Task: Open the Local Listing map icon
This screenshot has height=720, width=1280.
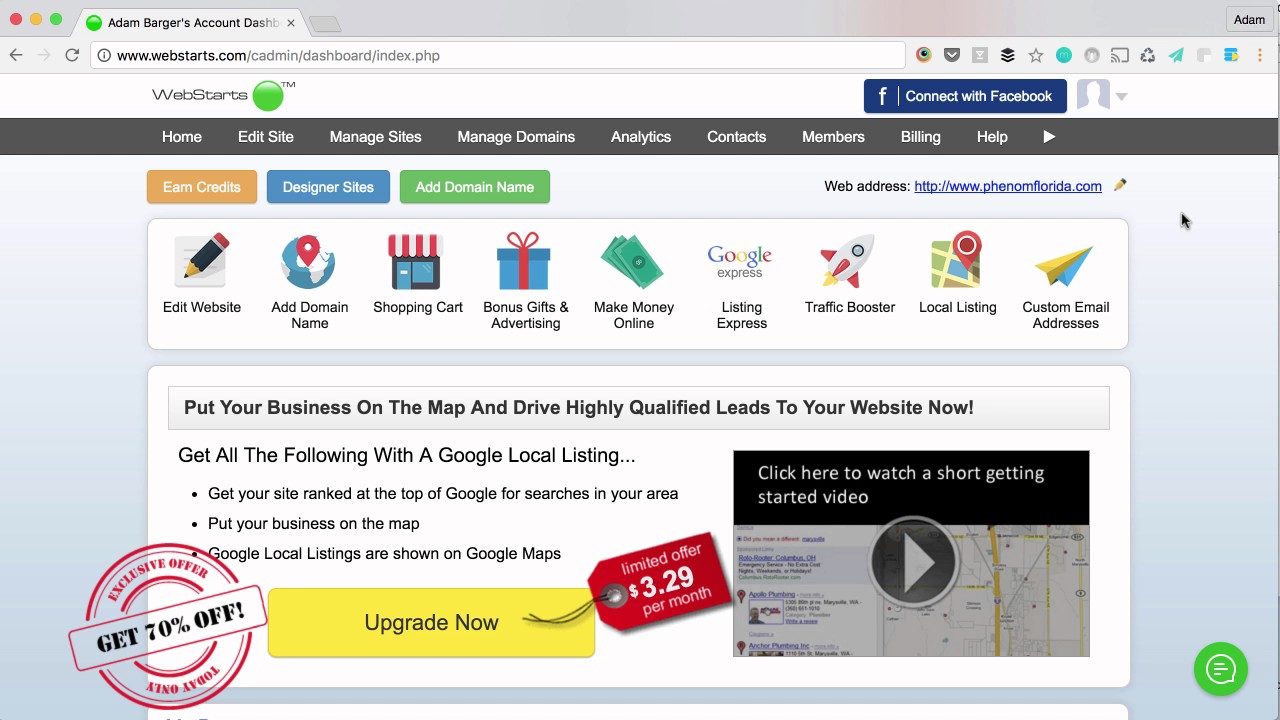Action: (x=957, y=260)
